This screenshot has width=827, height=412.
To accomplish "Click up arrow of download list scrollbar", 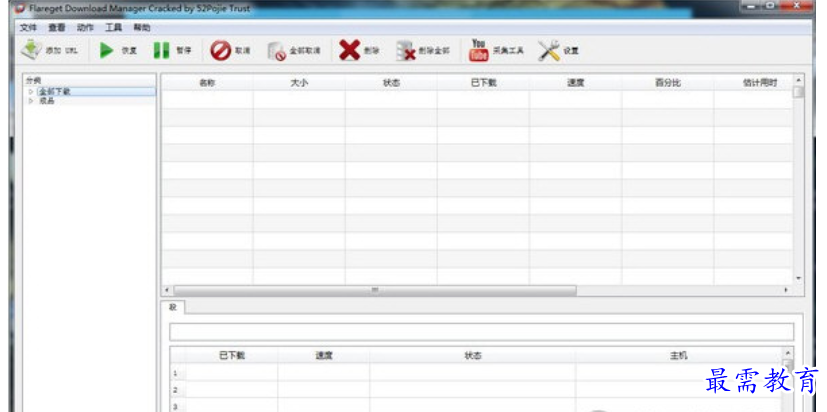I will pyautogui.click(x=799, y=81).
